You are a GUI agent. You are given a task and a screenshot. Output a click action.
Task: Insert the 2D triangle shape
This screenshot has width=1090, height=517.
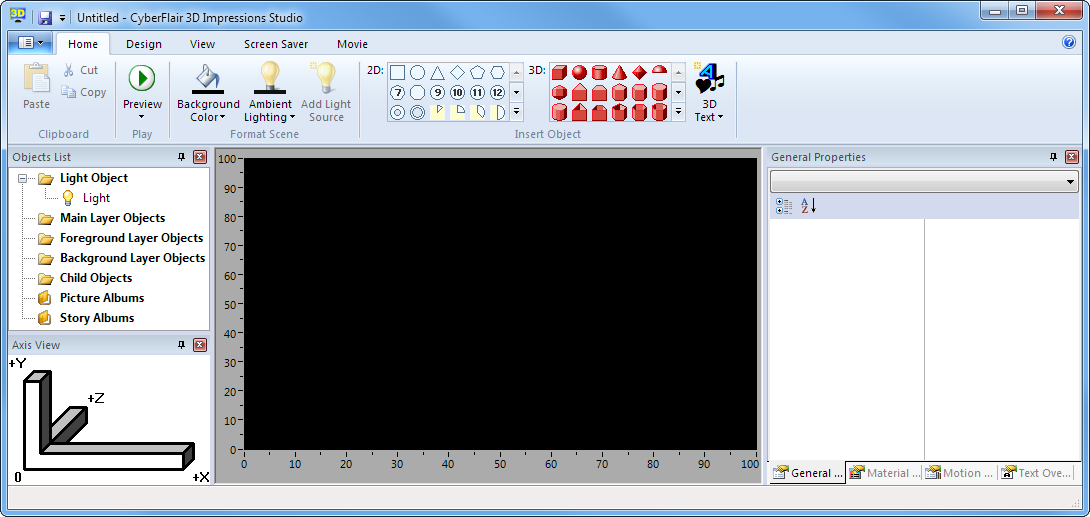click(437, 72)
